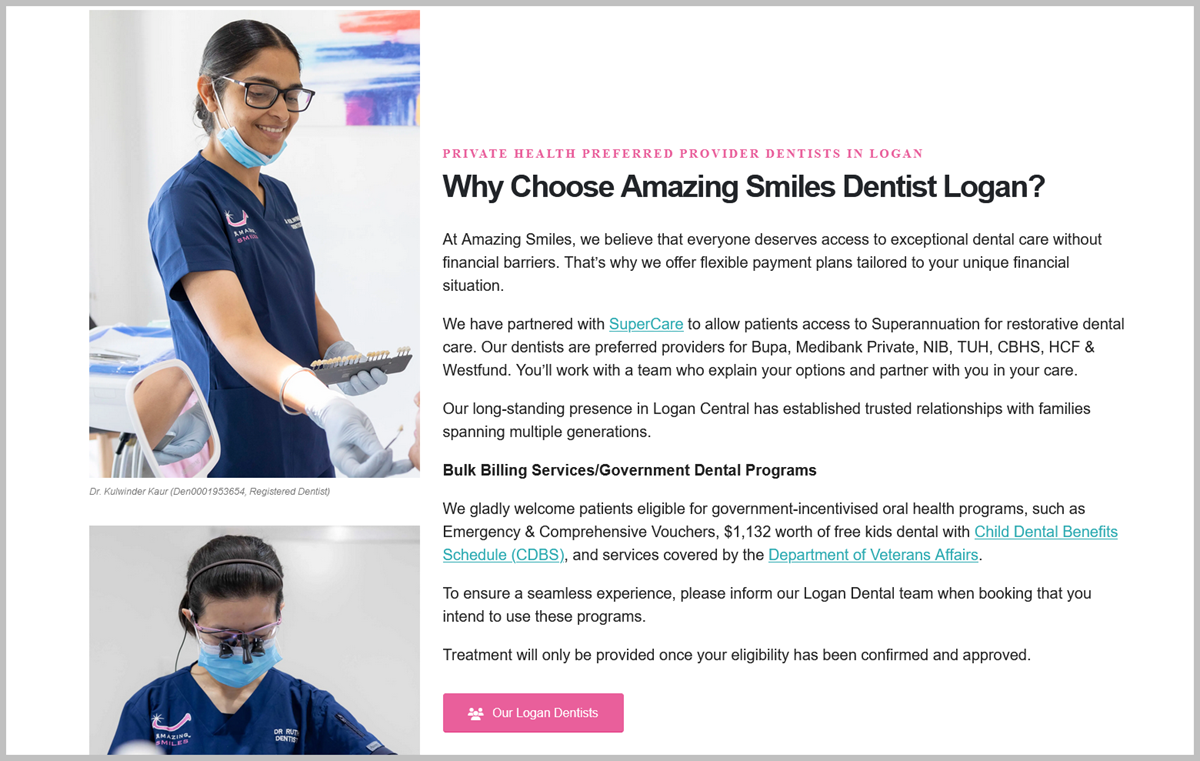1200x761 pixels.
Task: Click the Bulk Billing Services/Government Dental Programs subheading
Action: [x=630, y=470]
